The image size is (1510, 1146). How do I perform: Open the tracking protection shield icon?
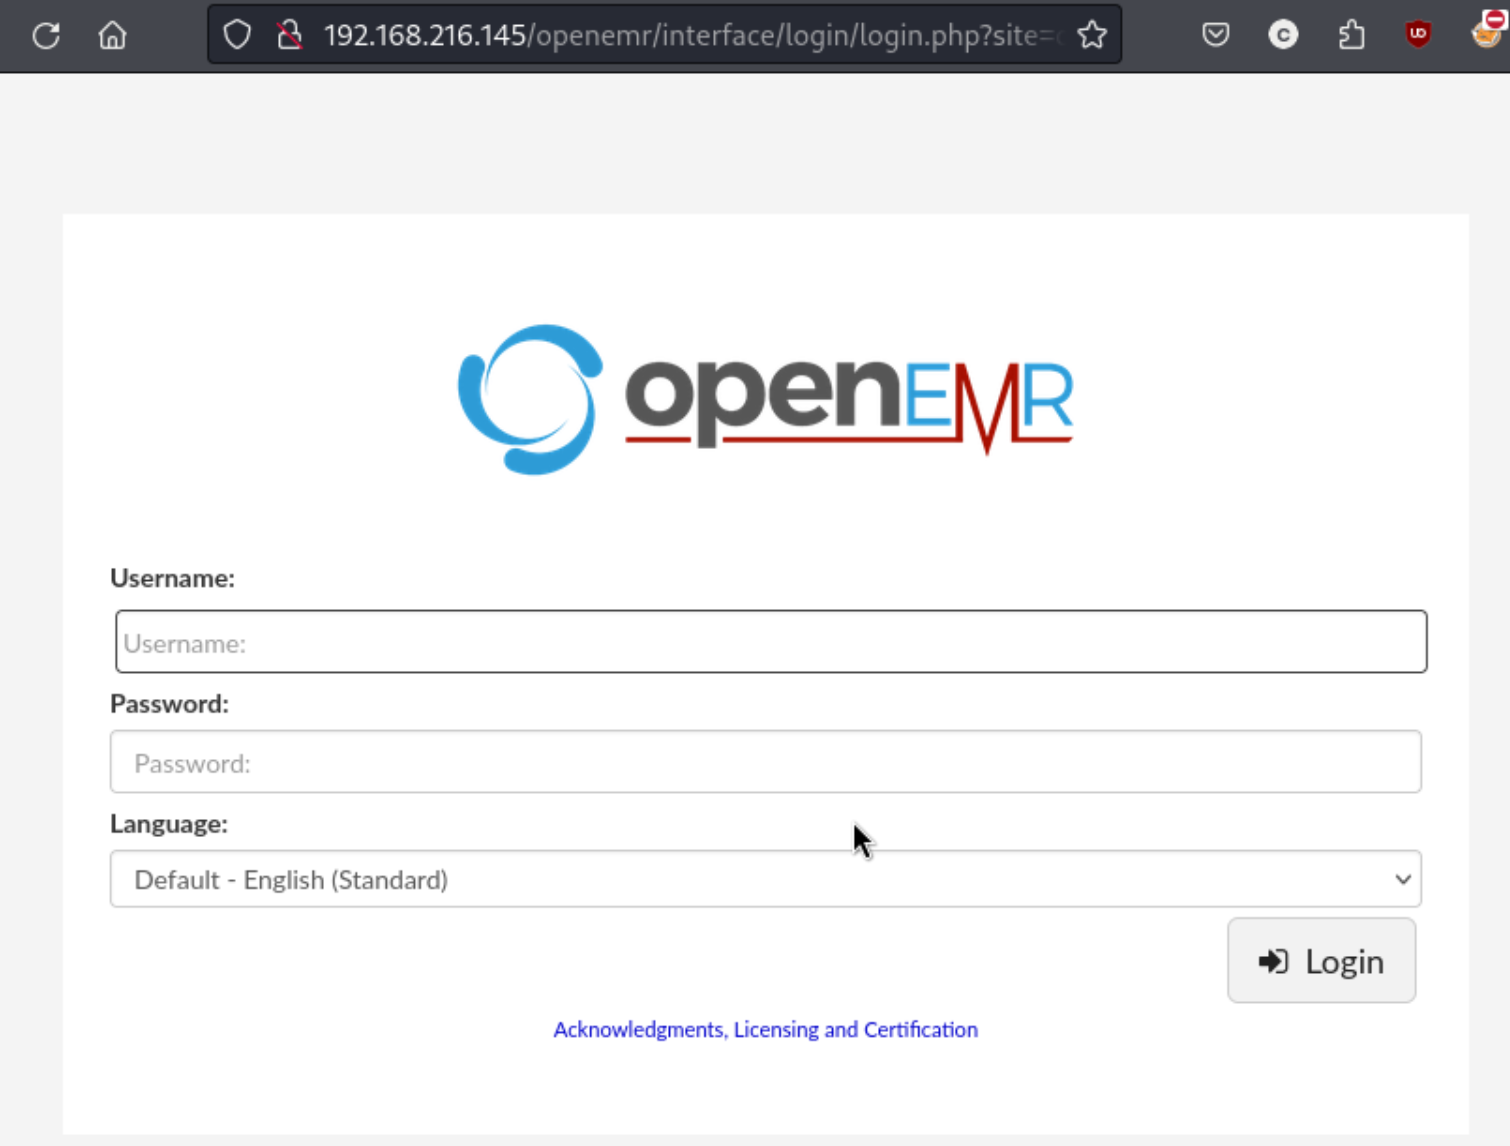click(x=237, y=35)
